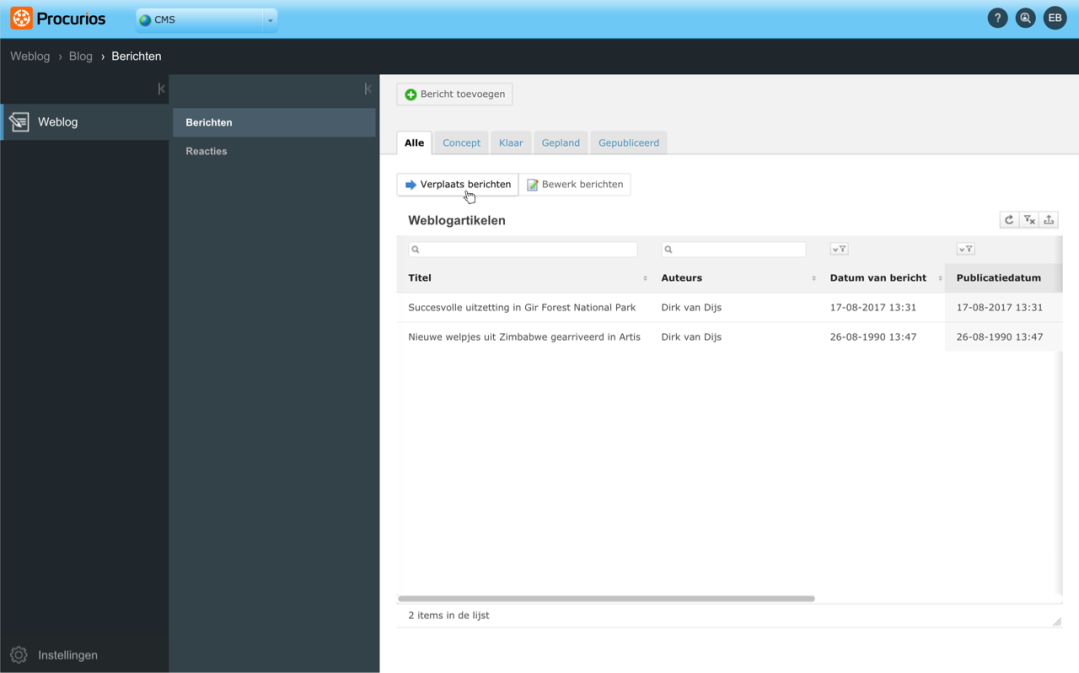Go to Blog breadcrumb

(x=81, y=56)
